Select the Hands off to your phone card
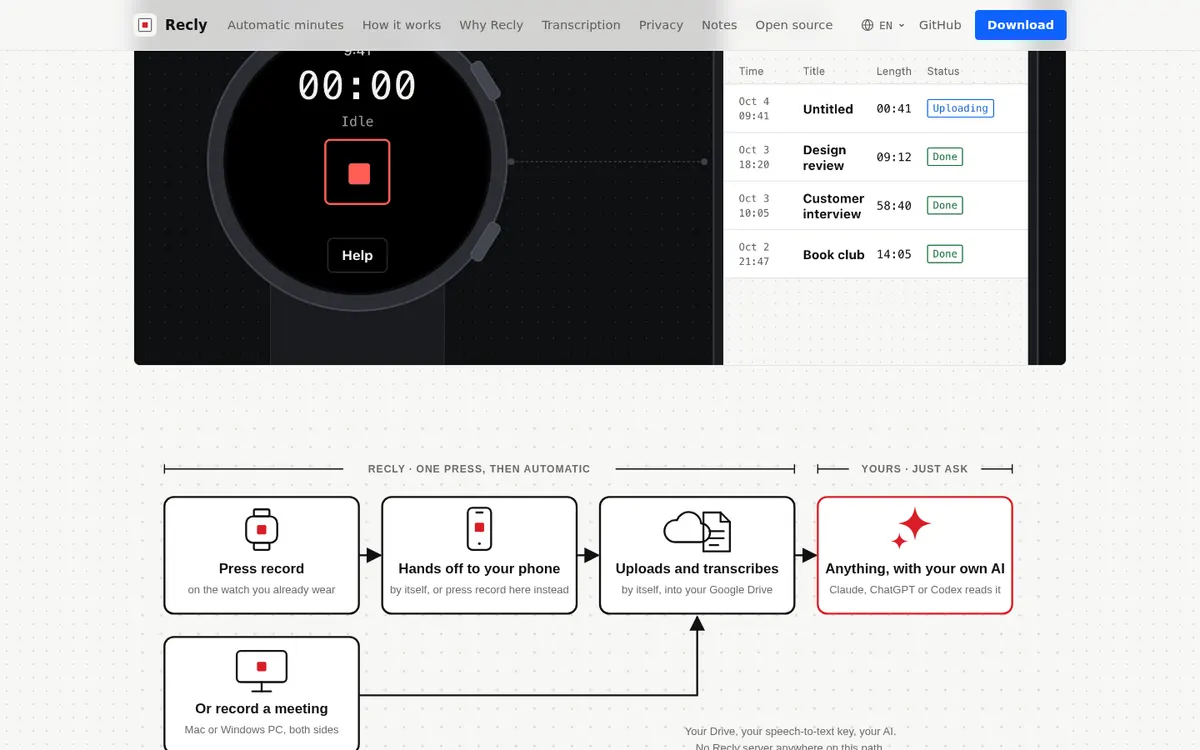Viewport: 1200px width, 750px height. point(479,555)
